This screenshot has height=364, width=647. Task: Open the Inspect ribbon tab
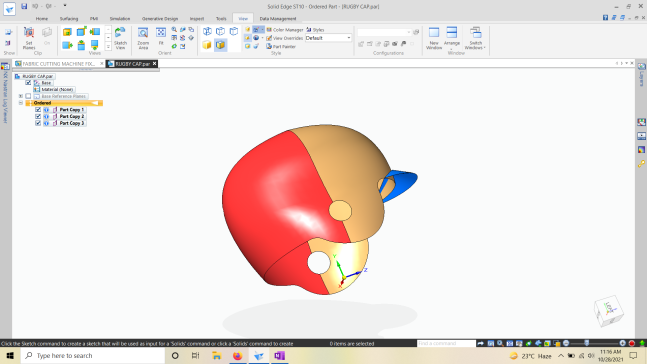click(x=197, y=19)
